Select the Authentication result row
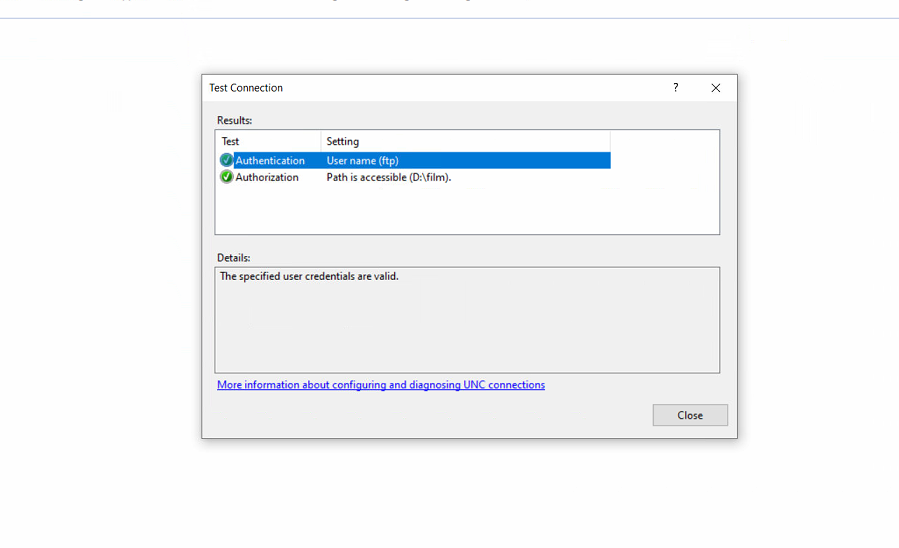Image resolution: width=899 pixels, height=548 pixels. [x=270, y=160]
